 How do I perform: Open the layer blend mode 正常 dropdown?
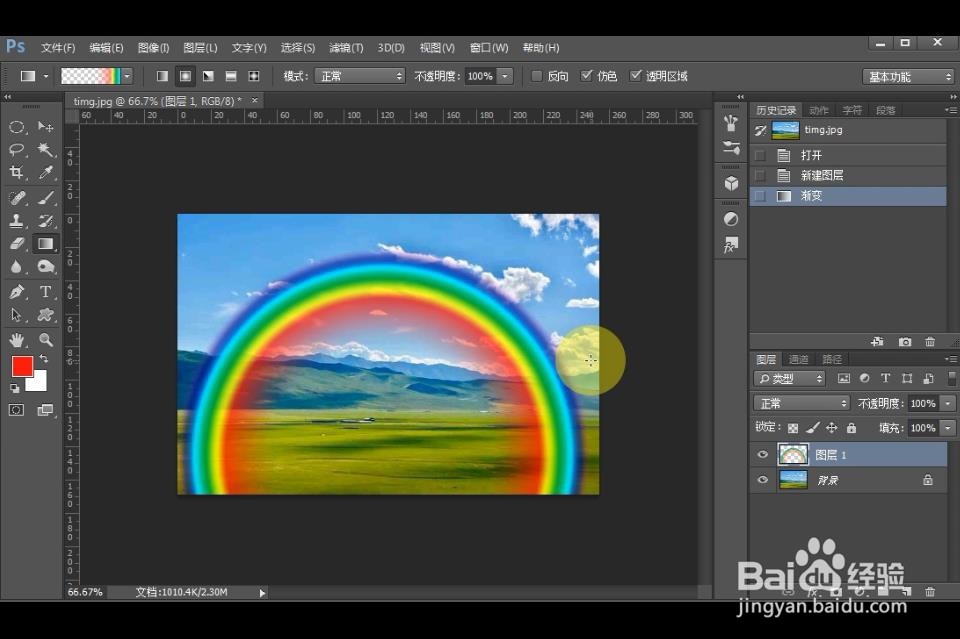[802, 403]
